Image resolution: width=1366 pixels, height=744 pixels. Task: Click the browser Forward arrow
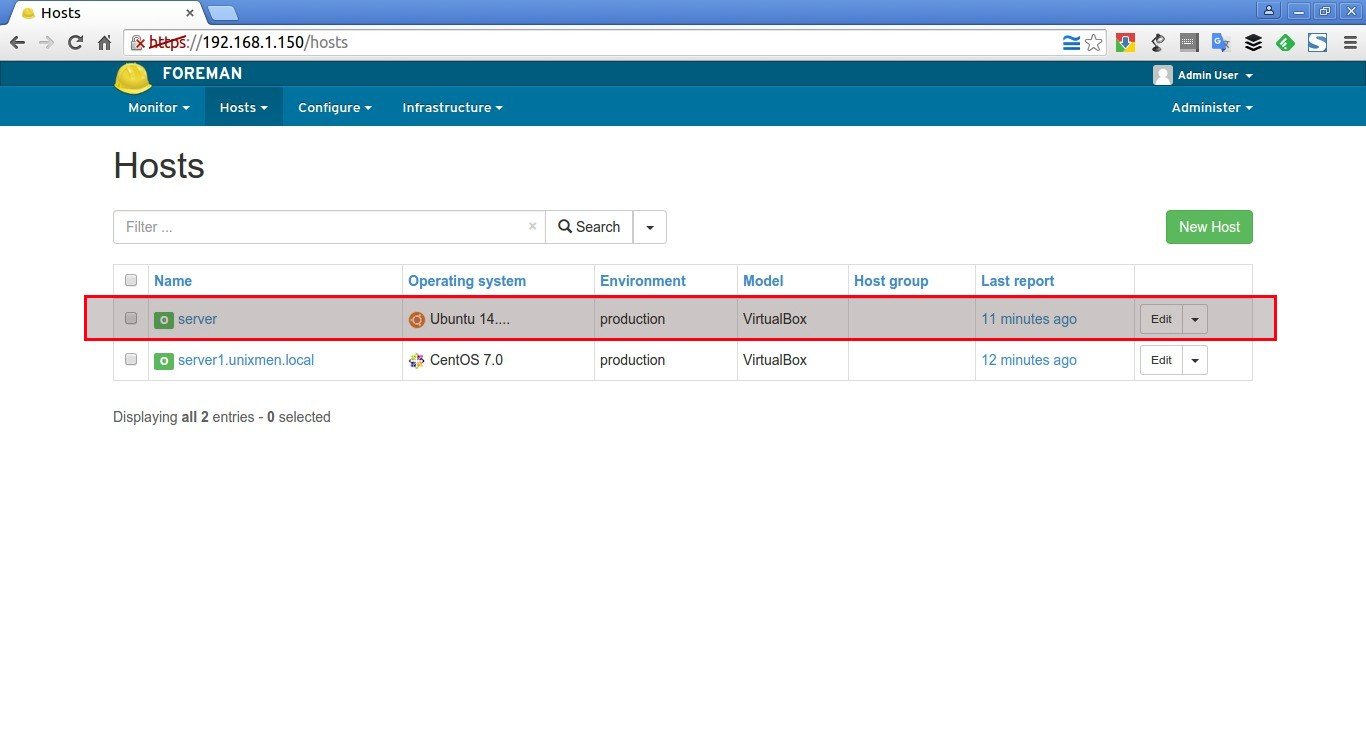[46, 43]
